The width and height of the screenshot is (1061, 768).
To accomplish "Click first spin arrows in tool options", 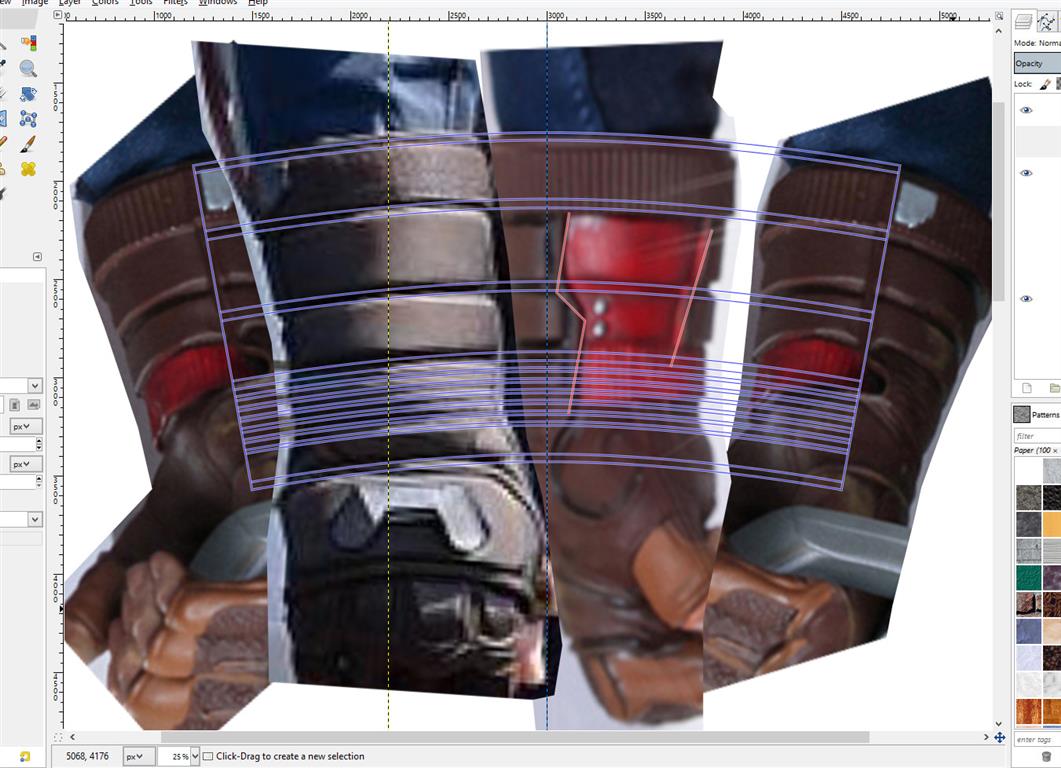I will point(39,444).
